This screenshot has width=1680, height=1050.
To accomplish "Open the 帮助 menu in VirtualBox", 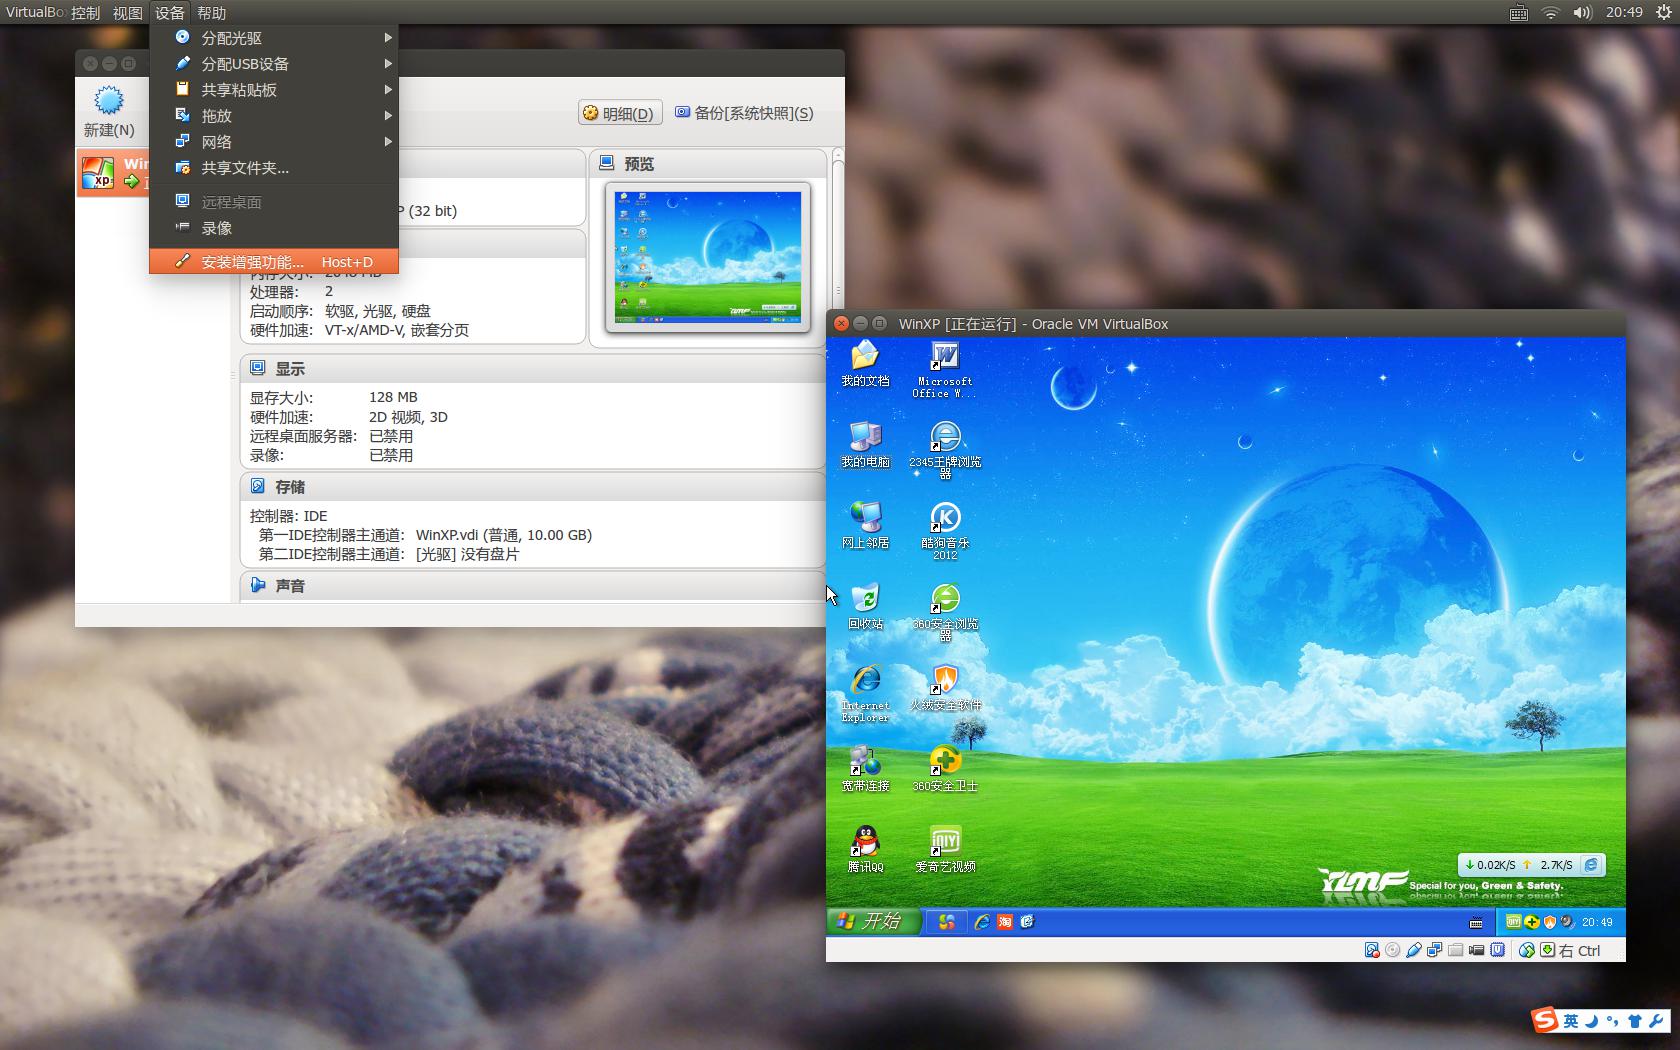I will 209,13.
